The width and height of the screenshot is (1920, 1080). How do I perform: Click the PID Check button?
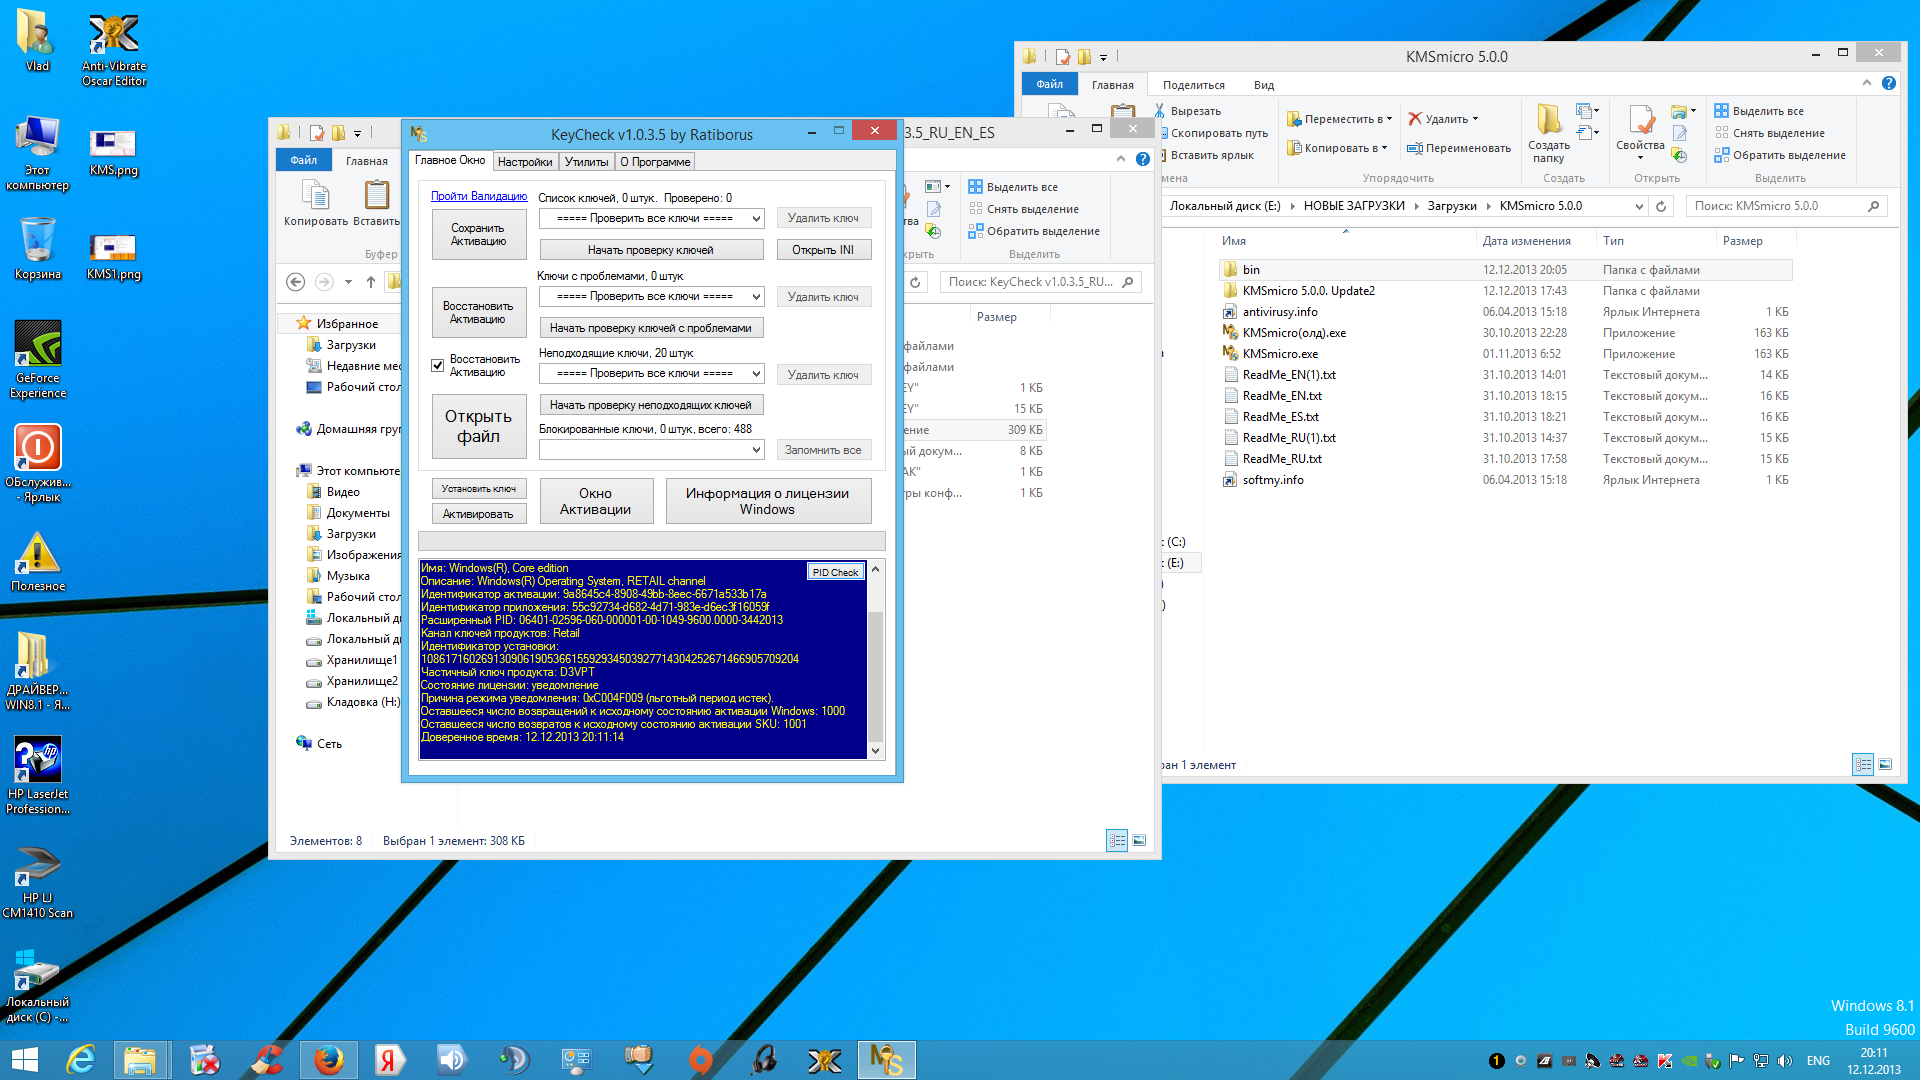pyautogui.click(x=835, y=572)
